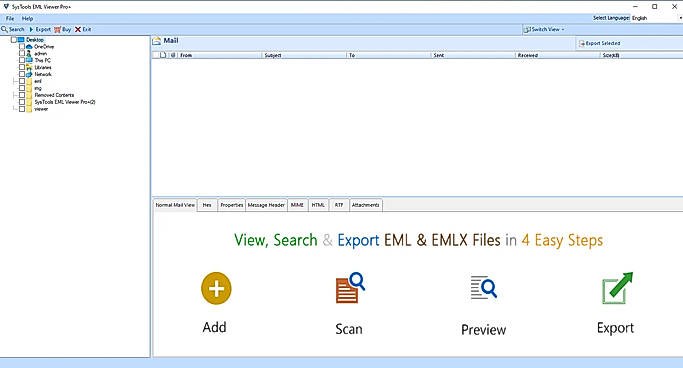683x368 pixels.
Task: Open the Select Language combo box
Action: pyautogui.click(x=656, y=18)
